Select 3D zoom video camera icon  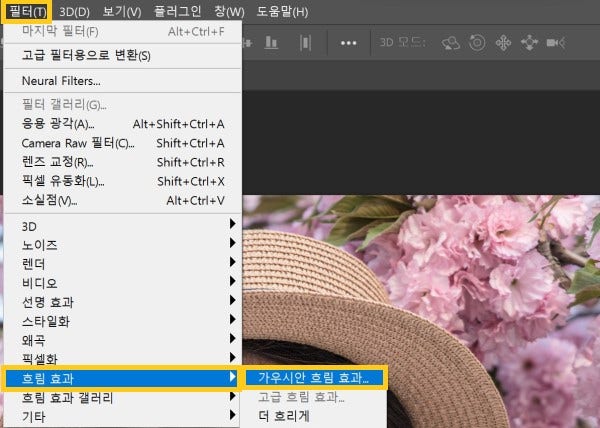(556, 43)
